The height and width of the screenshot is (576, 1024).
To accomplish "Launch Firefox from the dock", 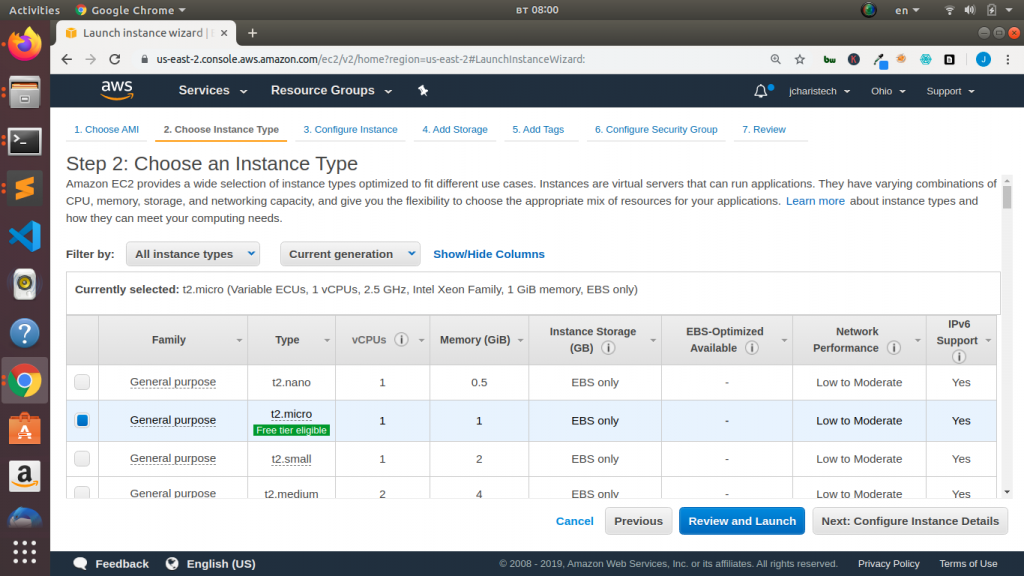I will click(x=23, y=43).
